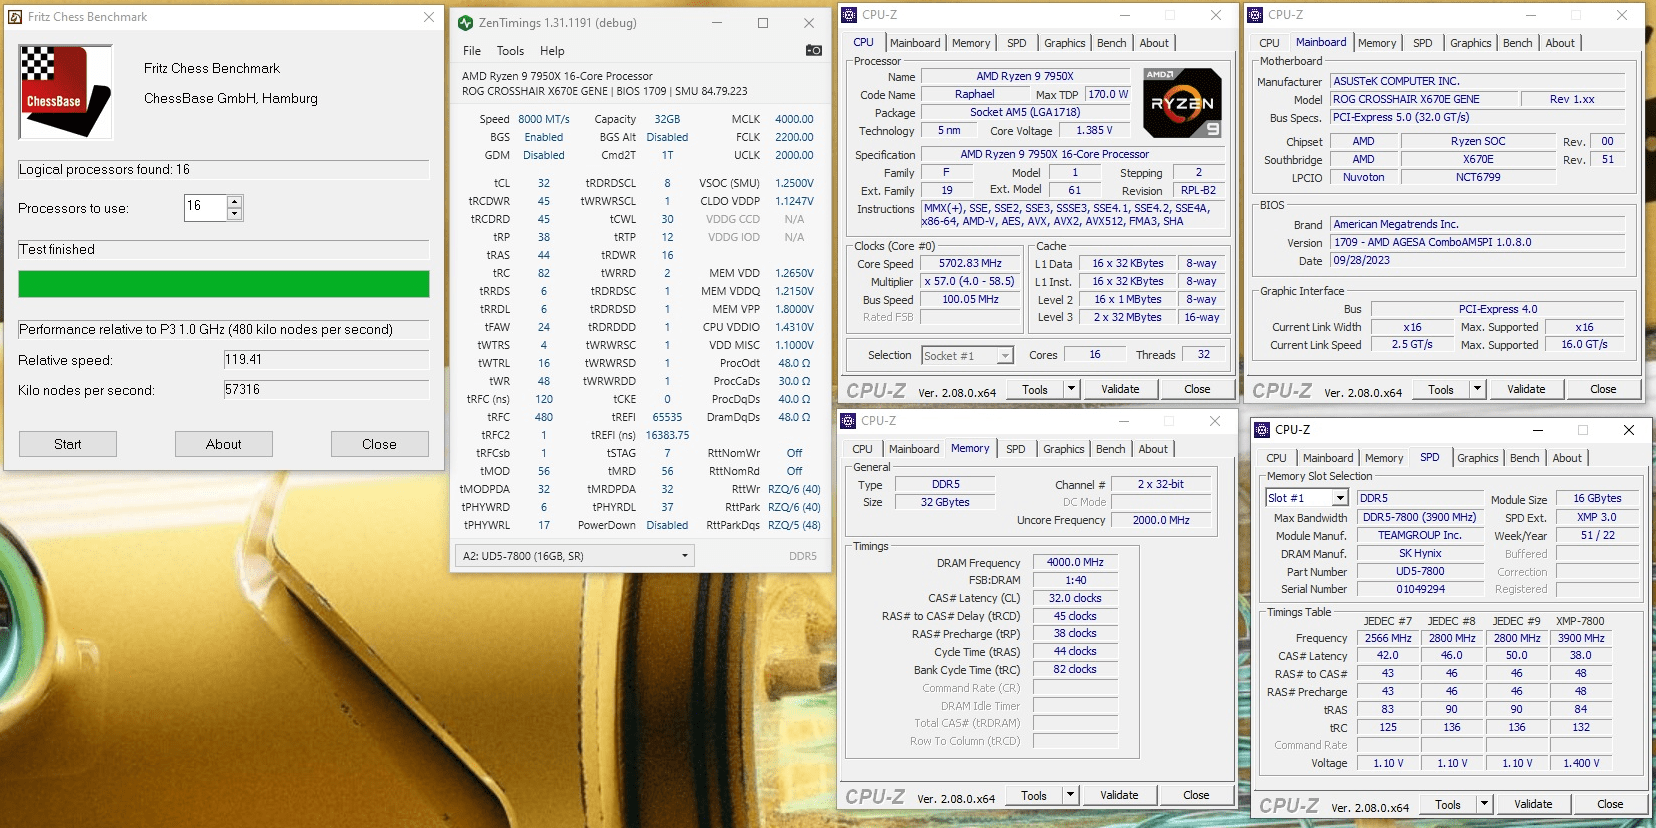
Task: Click the XMP-7800 frequency 3900 MHz cell
Action: [1581, 638]
